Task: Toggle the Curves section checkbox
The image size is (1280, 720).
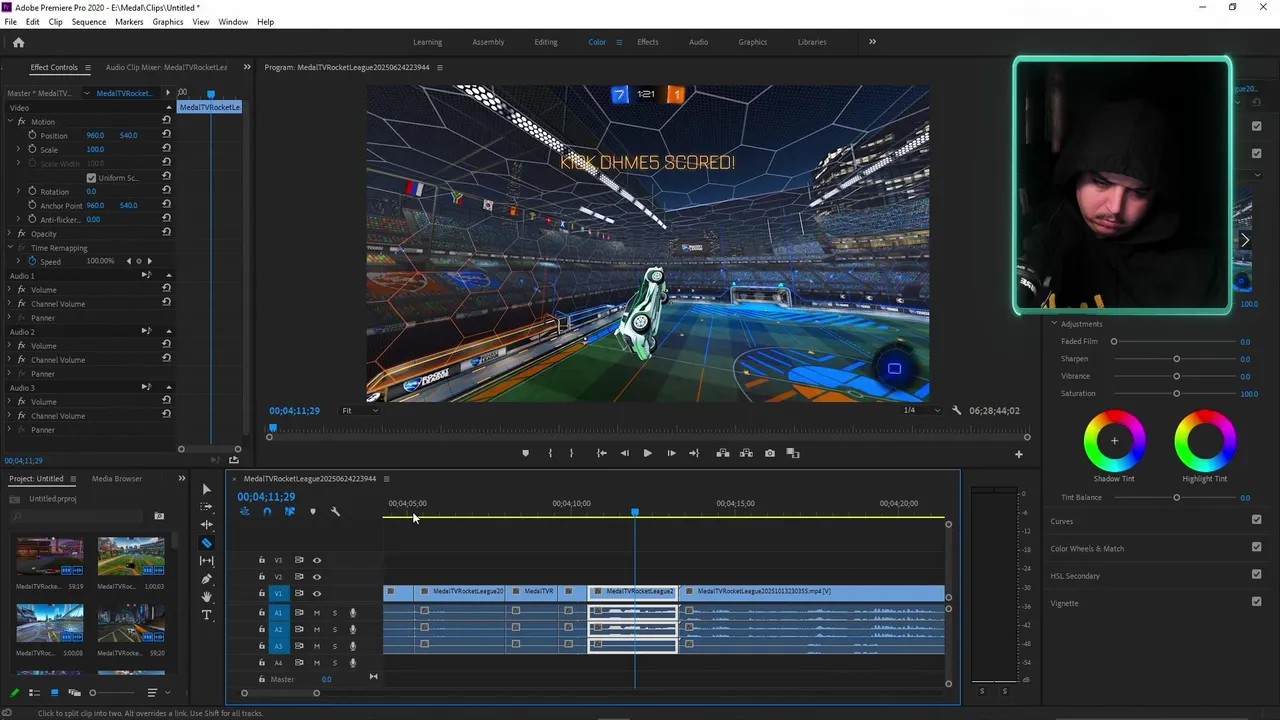Action: pyautogui.click(x=1256, y=520)
